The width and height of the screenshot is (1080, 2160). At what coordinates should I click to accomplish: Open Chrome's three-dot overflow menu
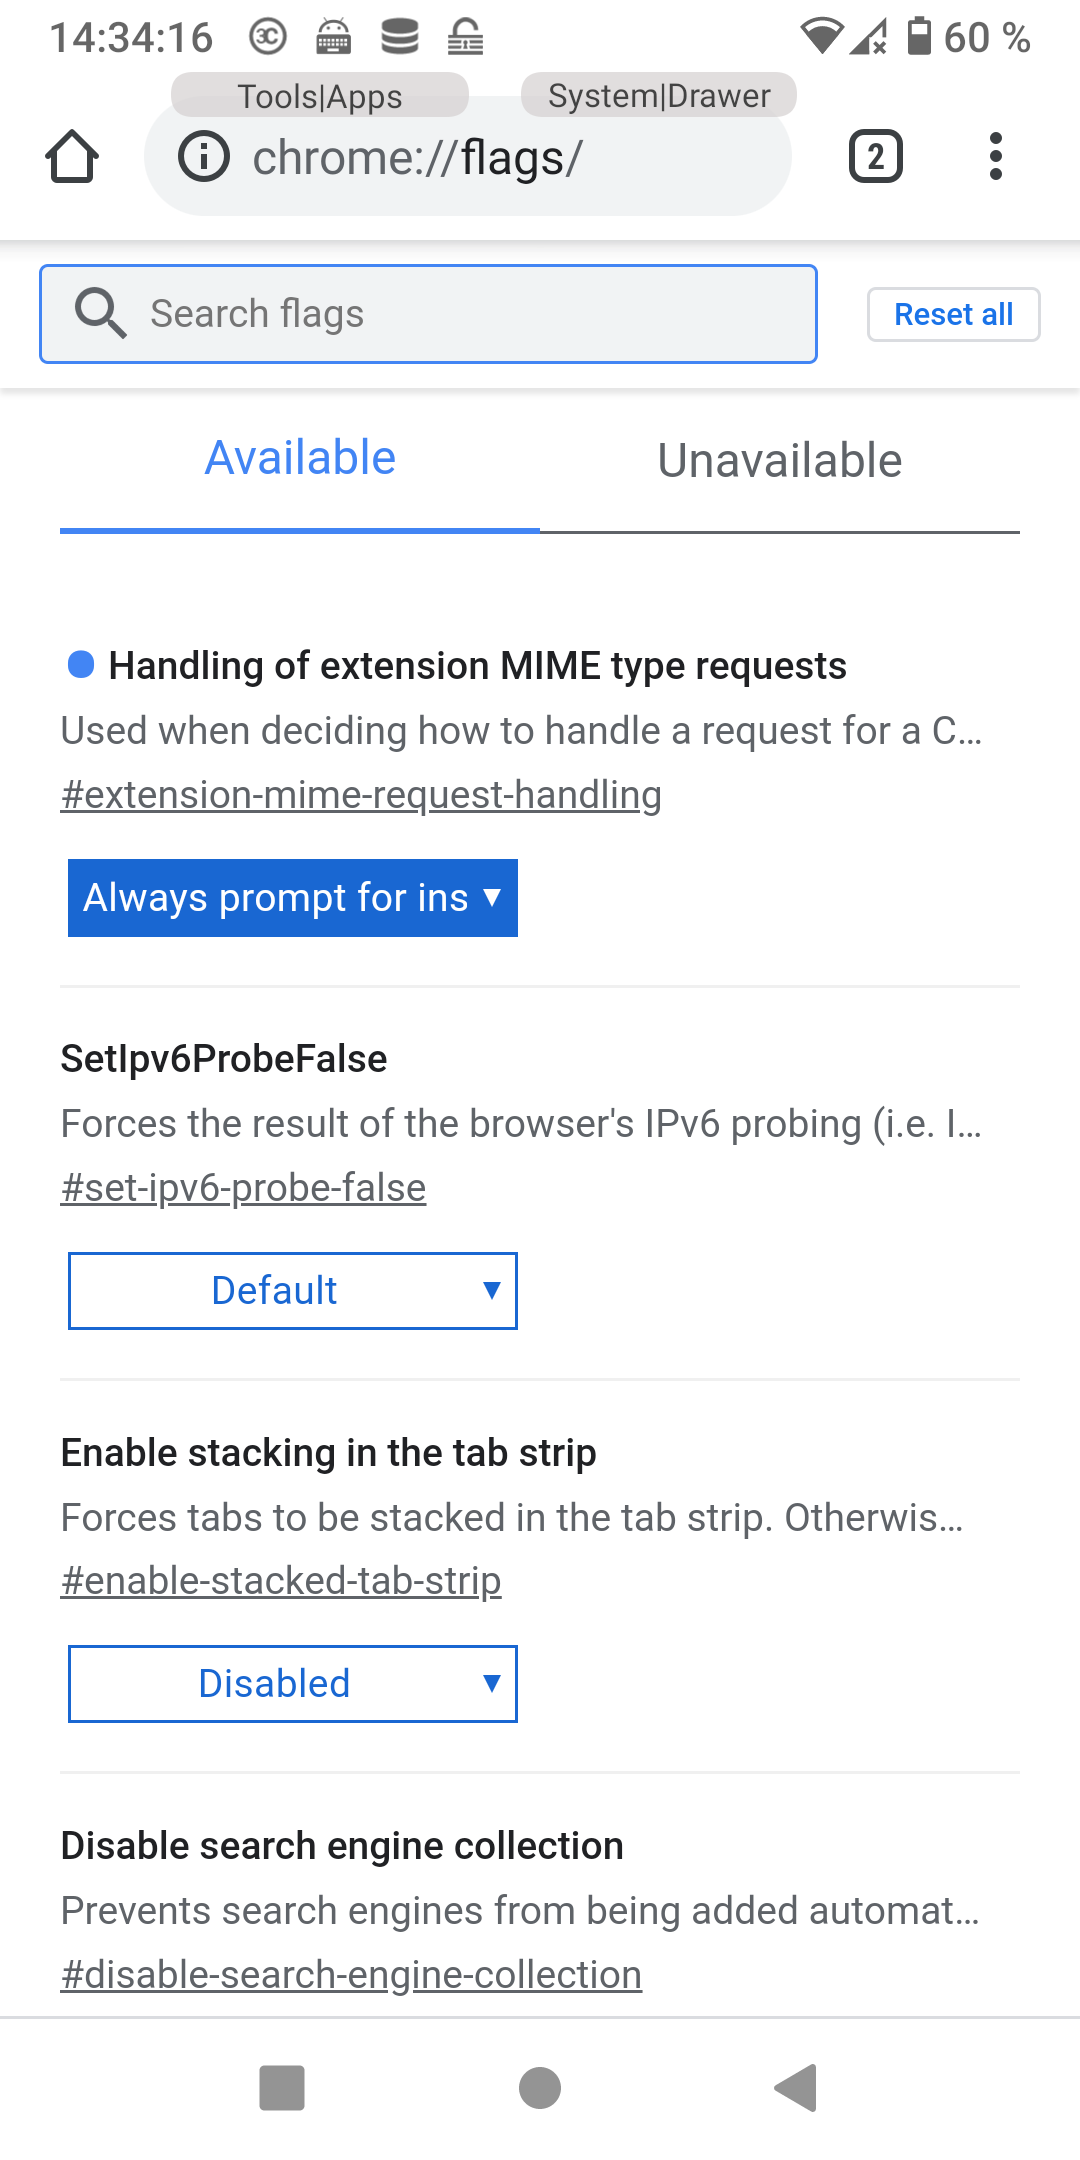click(x=996, y=156)
